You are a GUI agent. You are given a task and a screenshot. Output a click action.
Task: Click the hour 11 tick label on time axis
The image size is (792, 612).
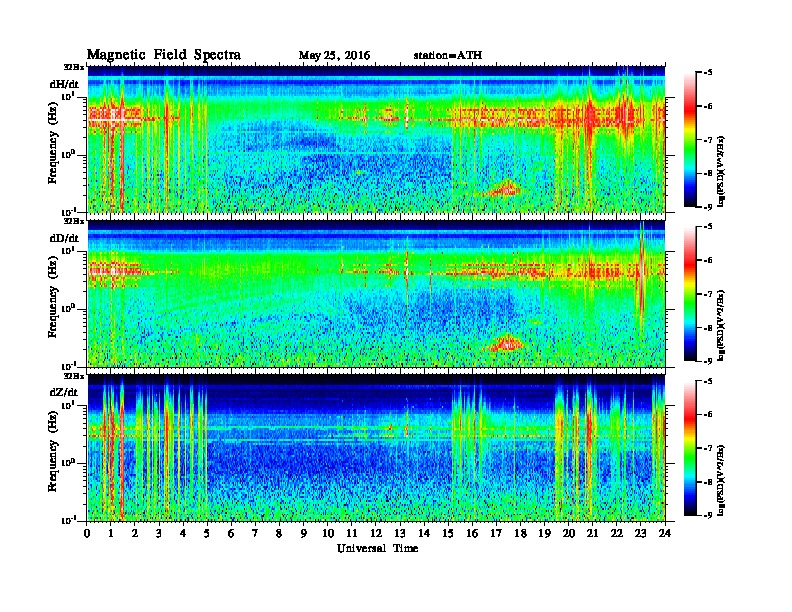(352, 533)
